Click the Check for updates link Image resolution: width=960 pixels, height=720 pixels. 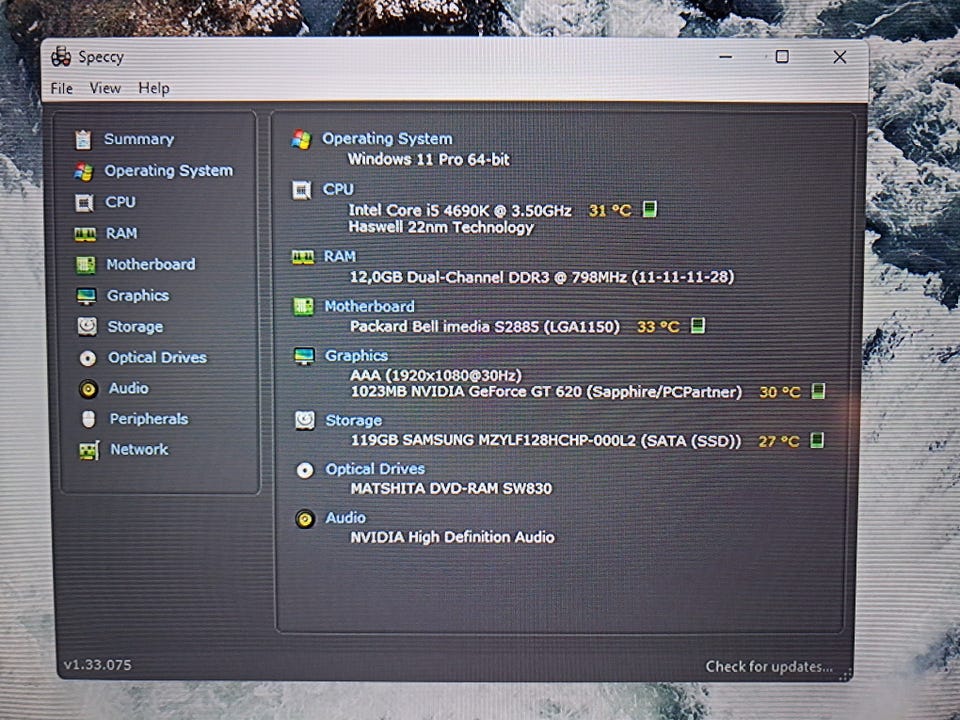click(x=769, y=666)
